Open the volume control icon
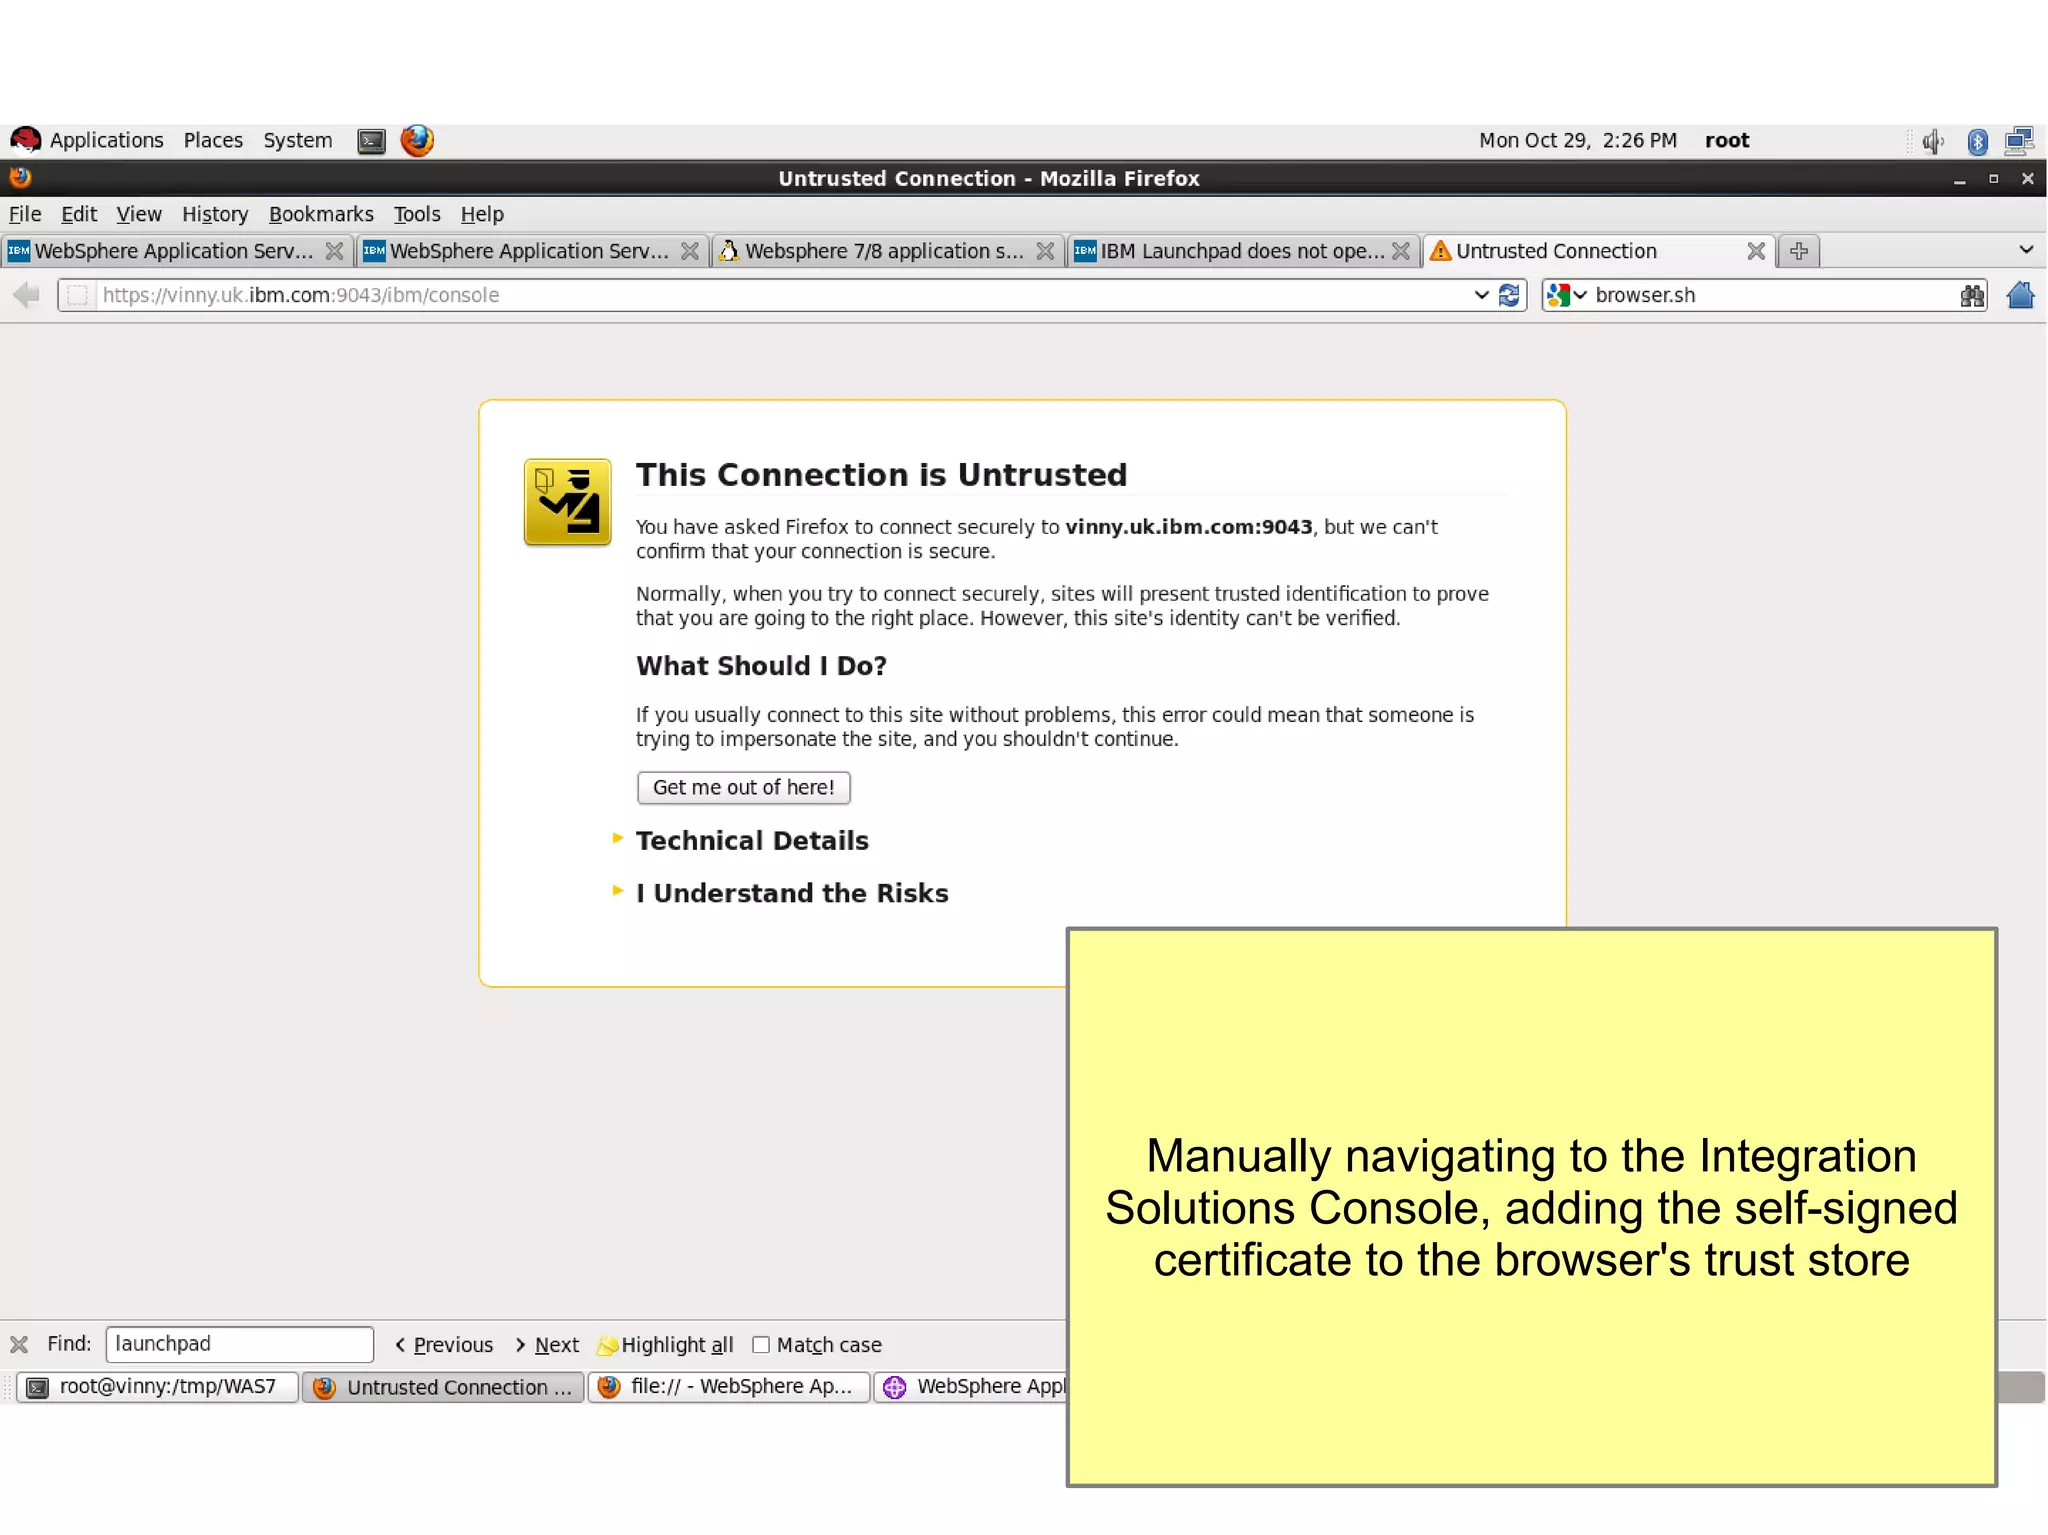2048x1535 pixels. pyautogui.click(x=1933, y=141)
